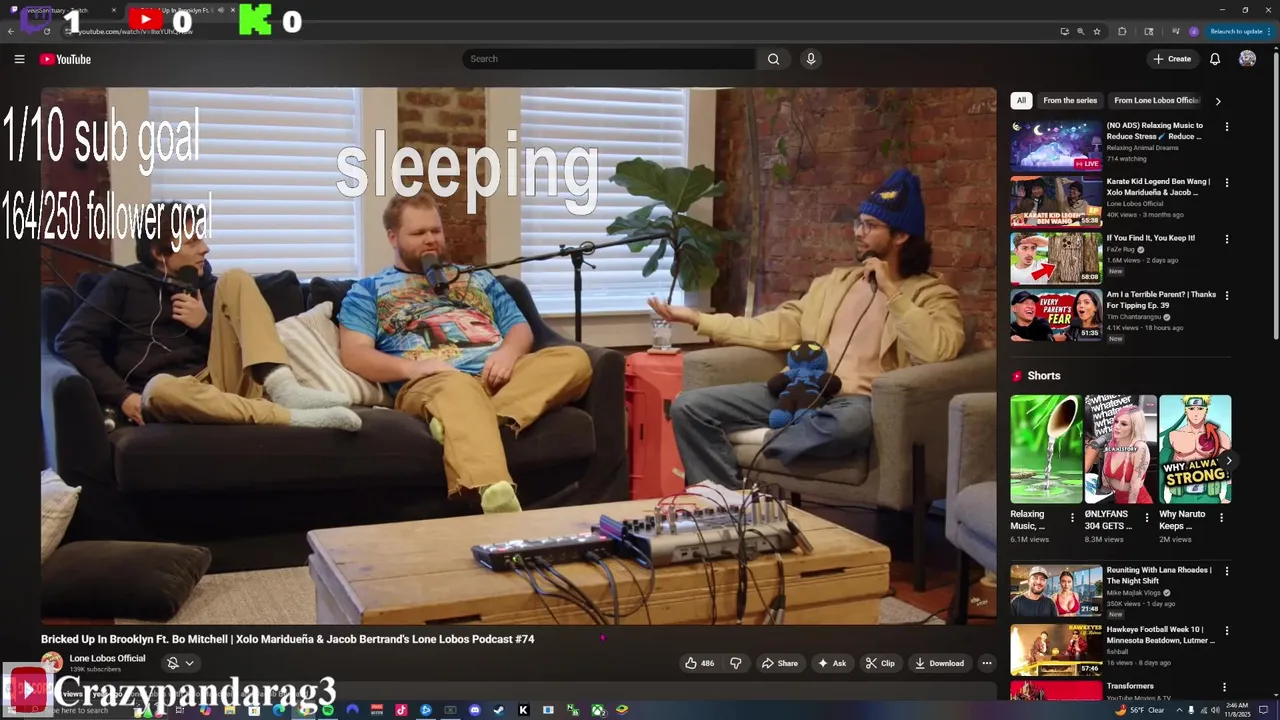The width and height of the screenshot is (1280, 720).
Task: Open the video title 'Bricked Up In Brooklyn'
Action: 288,639
